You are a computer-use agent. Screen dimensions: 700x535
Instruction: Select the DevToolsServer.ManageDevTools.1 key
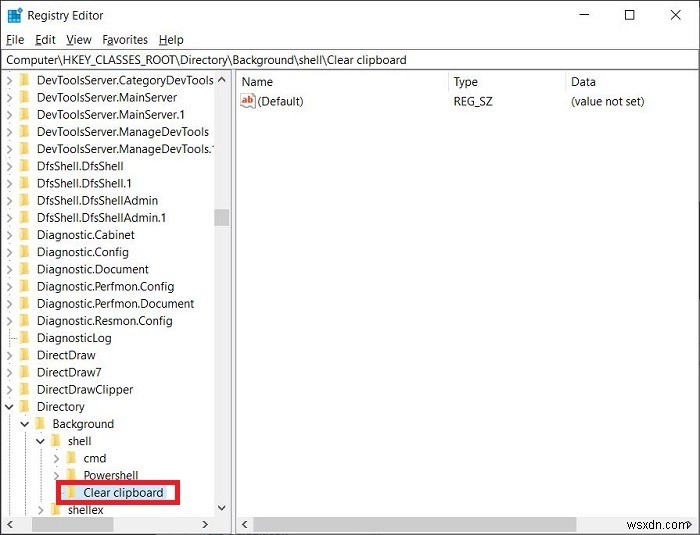point(125,149)
